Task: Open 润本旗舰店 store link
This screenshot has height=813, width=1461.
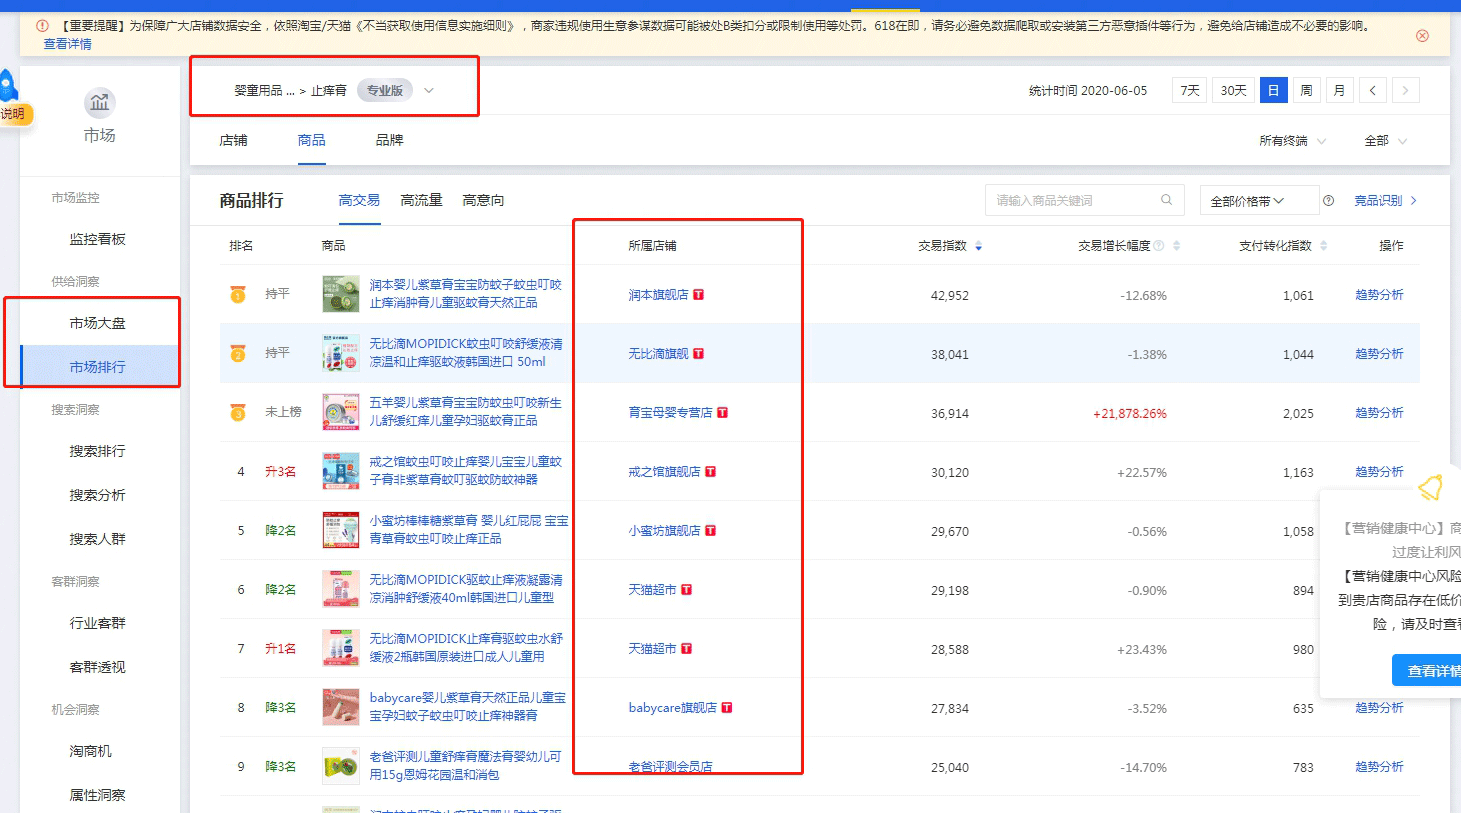Action: (658, 295)
